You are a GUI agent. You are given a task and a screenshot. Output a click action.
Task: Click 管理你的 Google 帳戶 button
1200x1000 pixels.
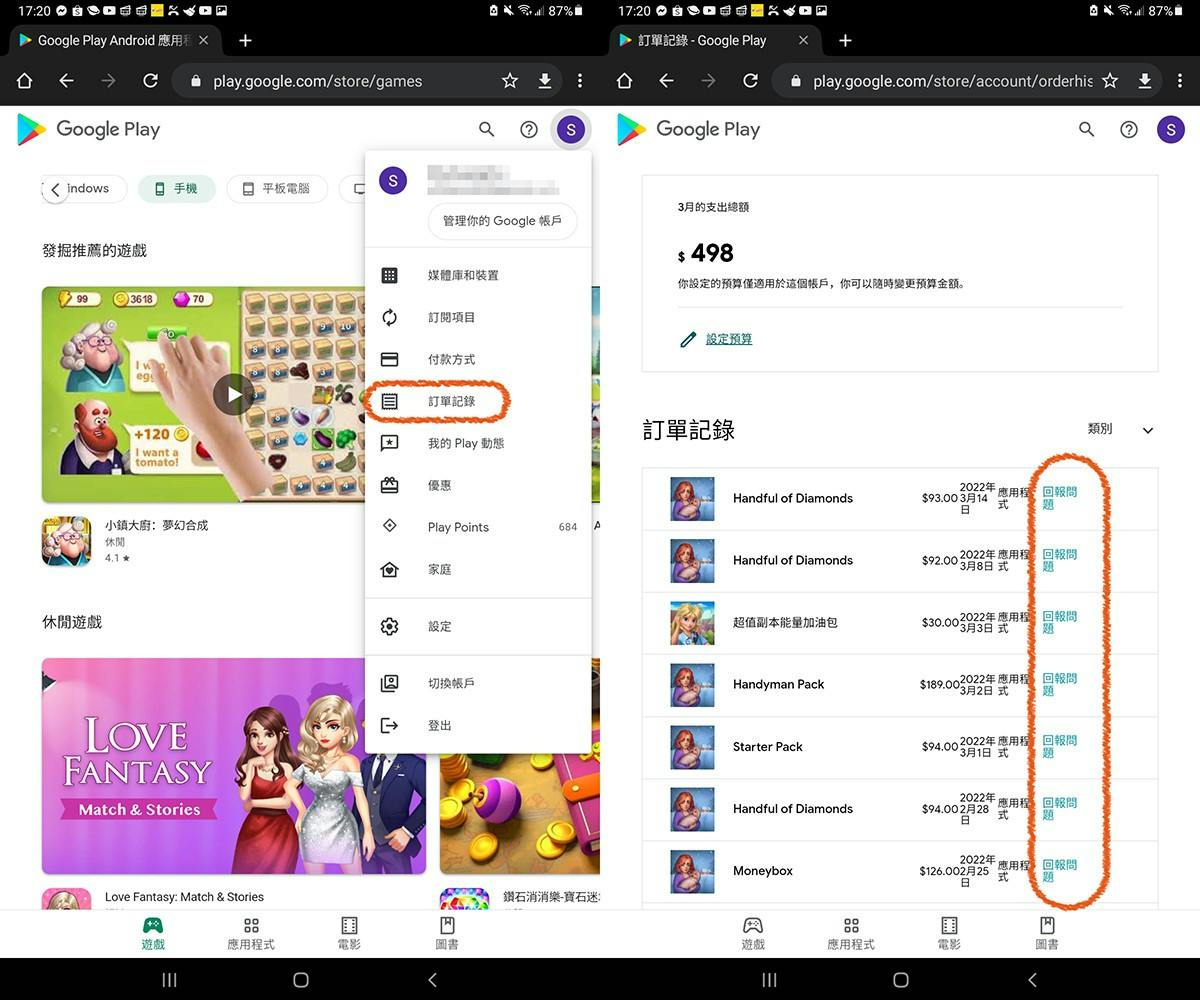click(x=502, y=221)
